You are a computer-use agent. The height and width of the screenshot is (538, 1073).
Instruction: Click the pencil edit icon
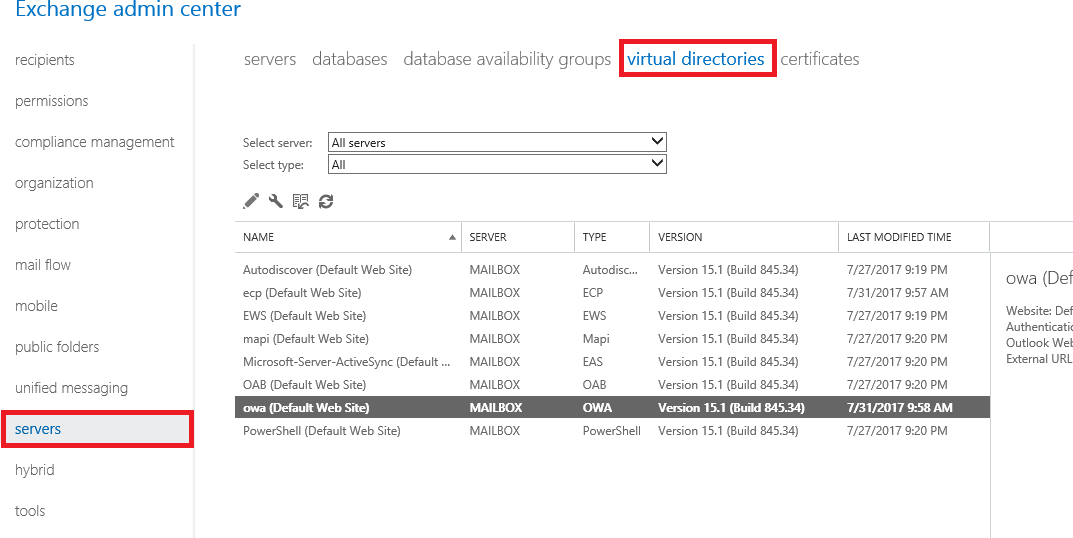click(x=251, y=201)
